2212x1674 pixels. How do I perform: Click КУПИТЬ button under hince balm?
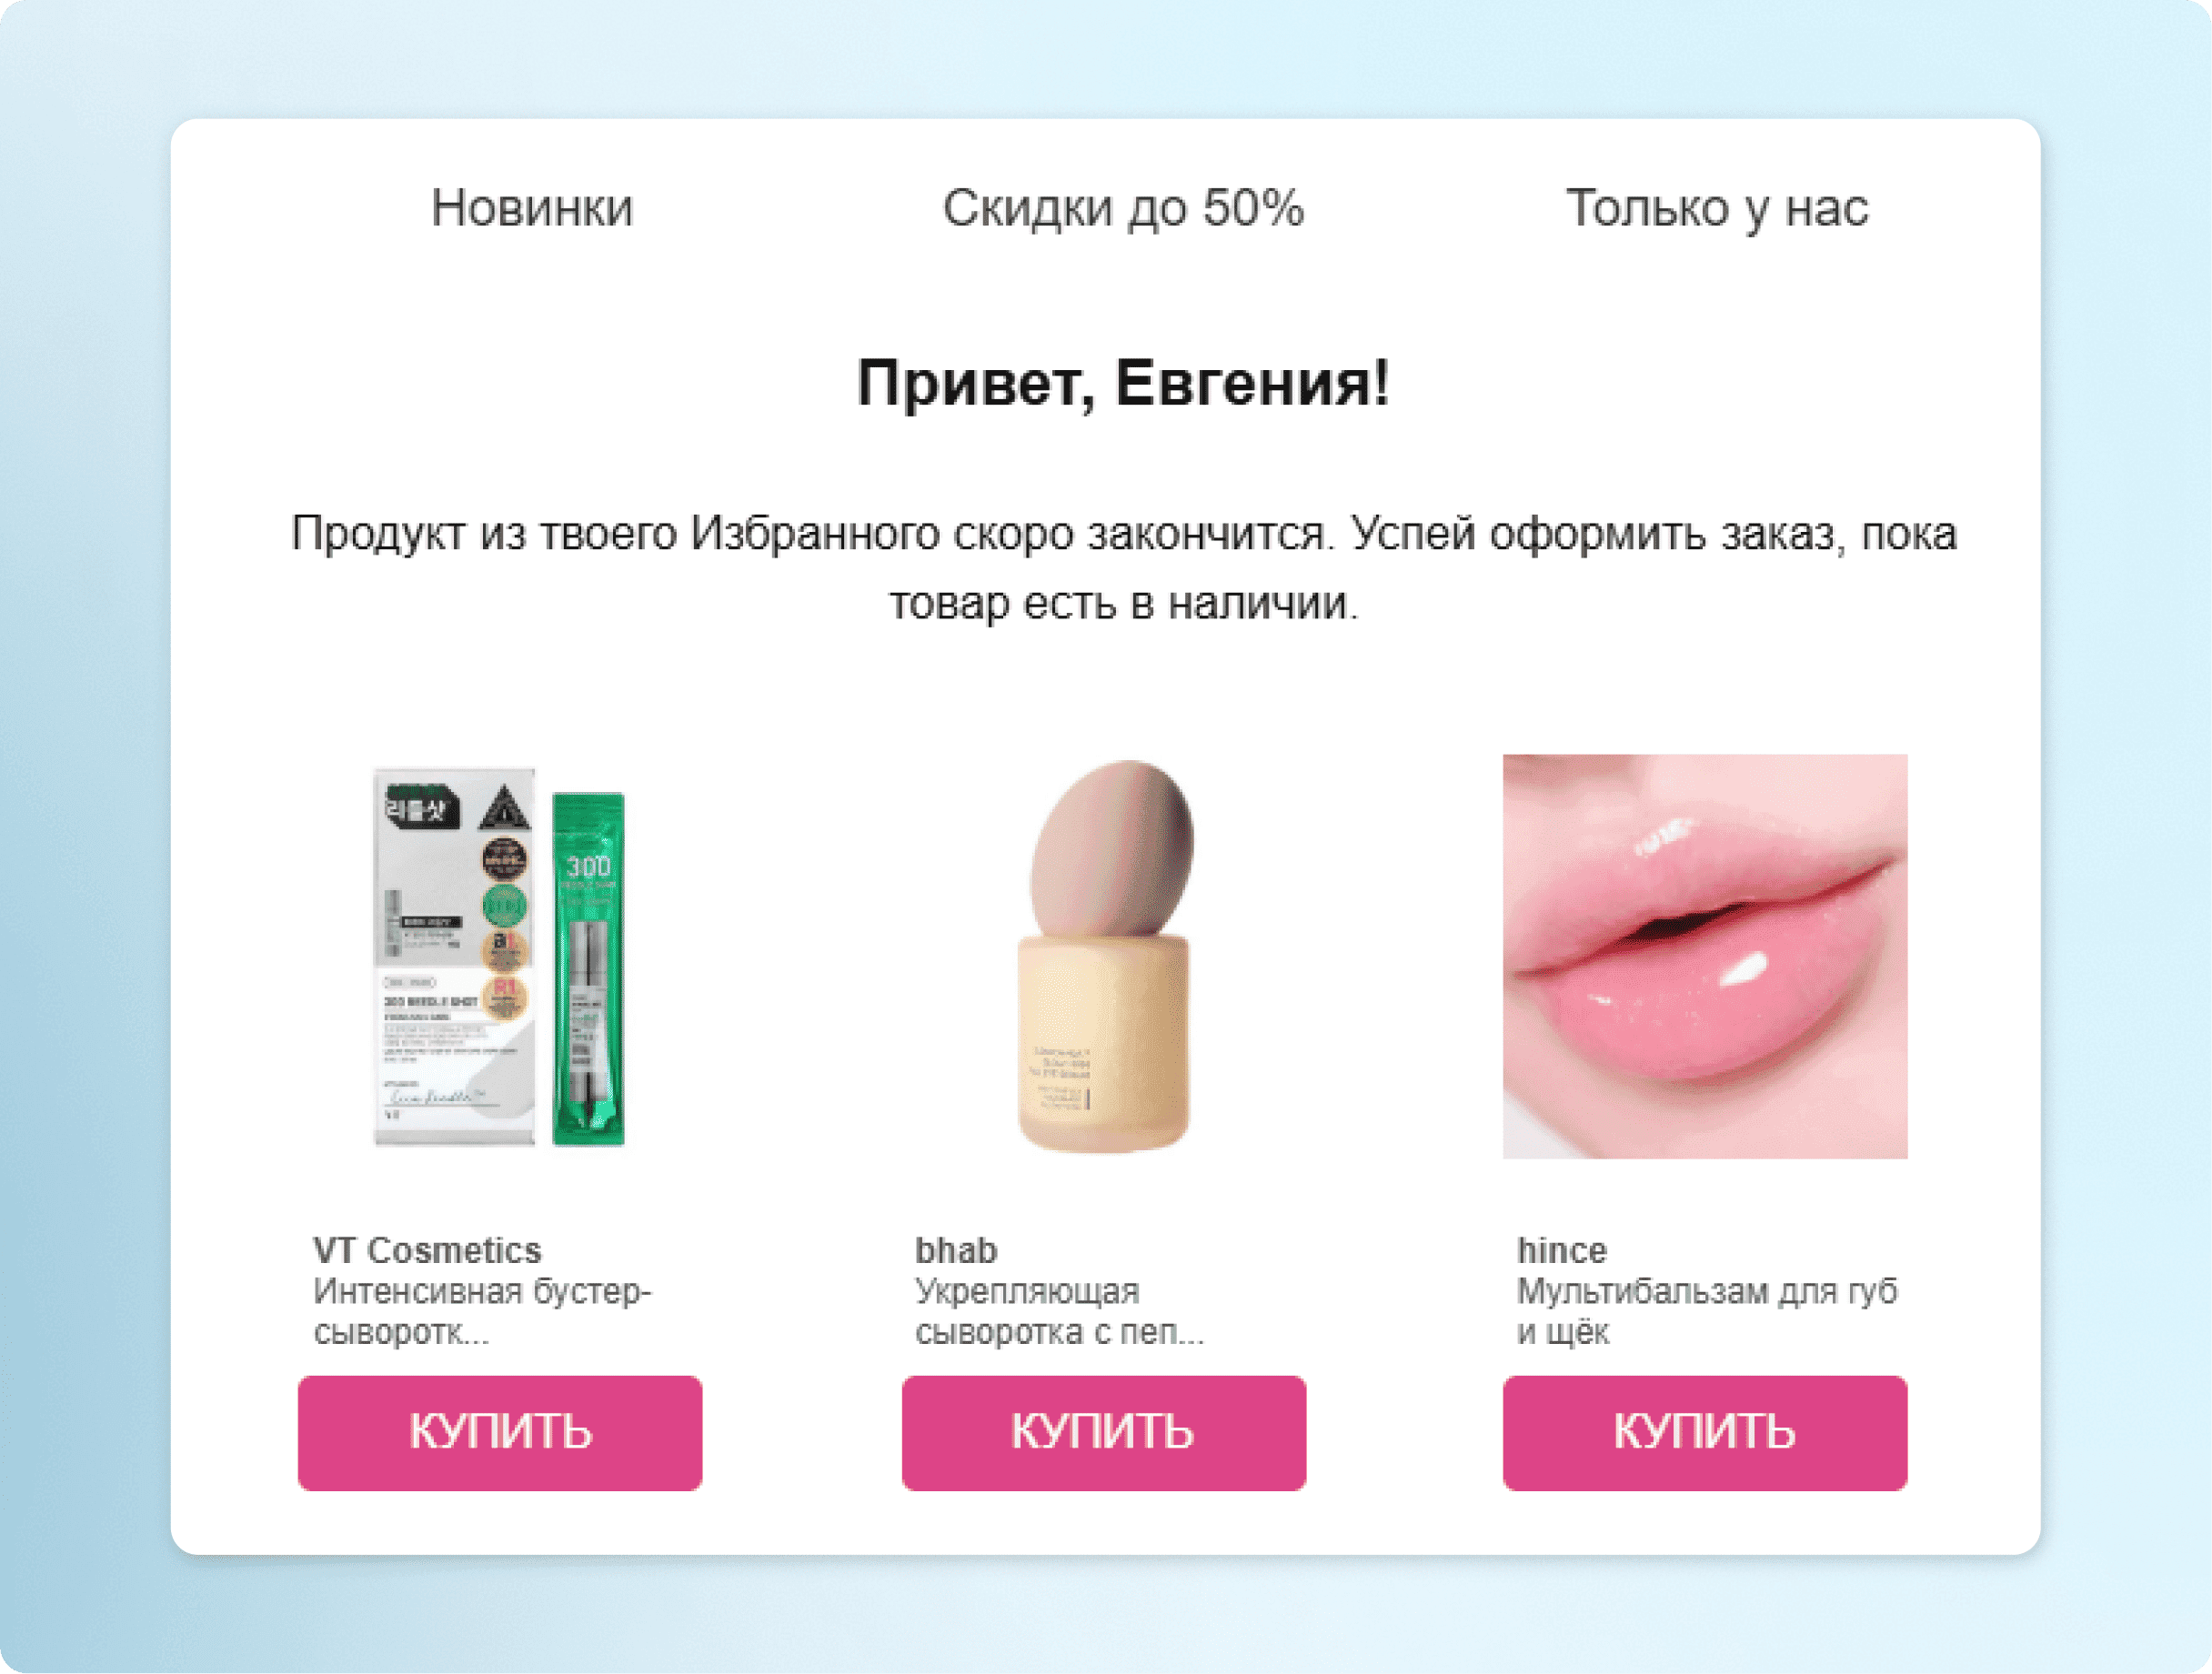coord(1705,1433)
